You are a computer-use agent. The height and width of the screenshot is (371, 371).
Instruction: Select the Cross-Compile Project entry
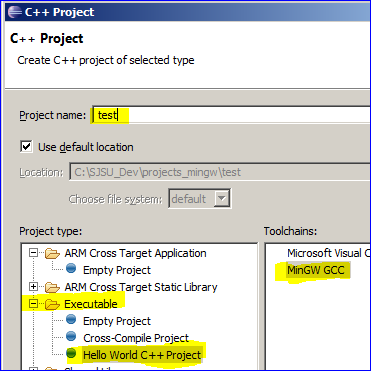click(136, 338)
